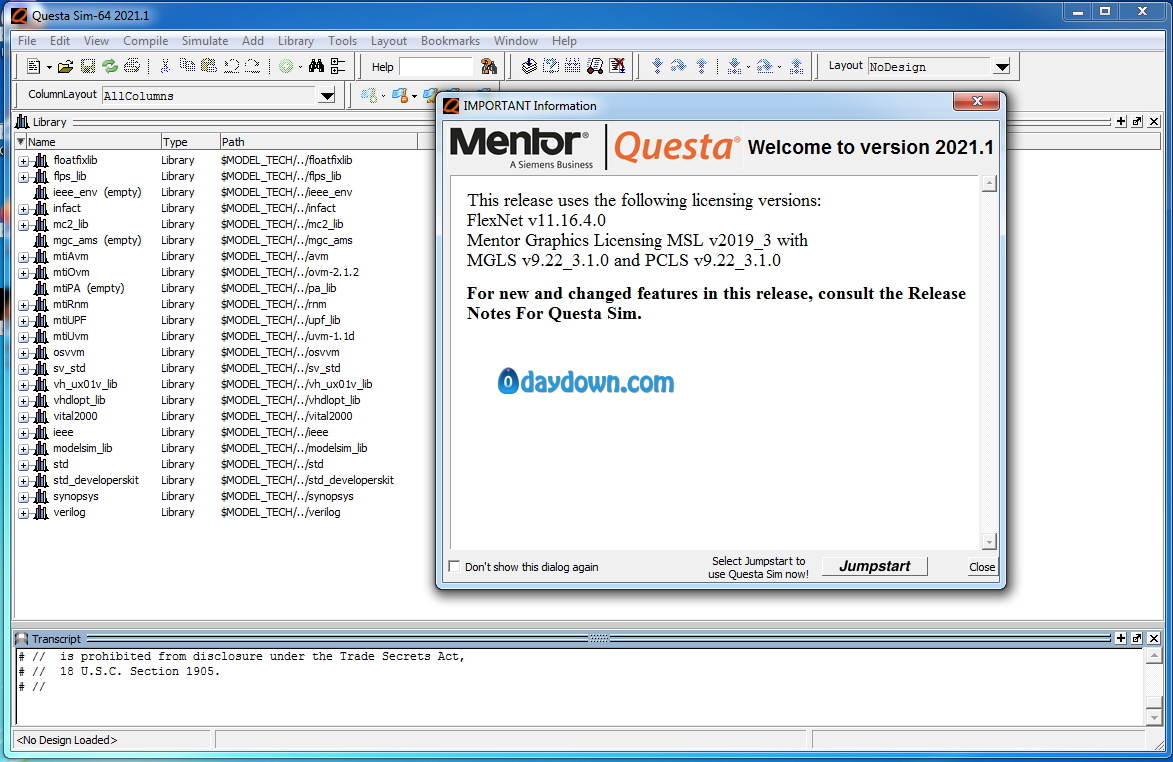
Task: Click the Find binoculars icon
Action: pos(316,67)
